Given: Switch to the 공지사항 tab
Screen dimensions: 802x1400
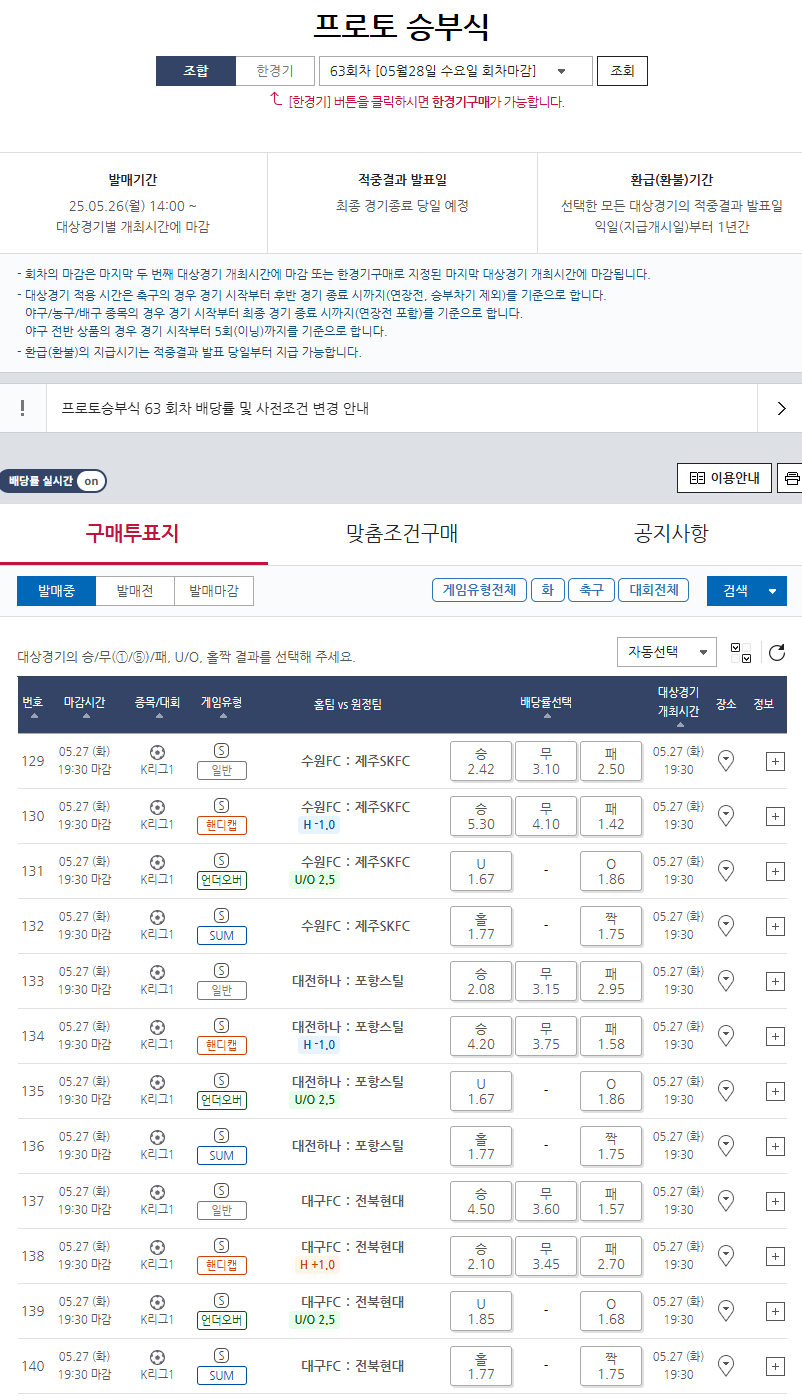Looking at the screenshot, I should point(671,533).
